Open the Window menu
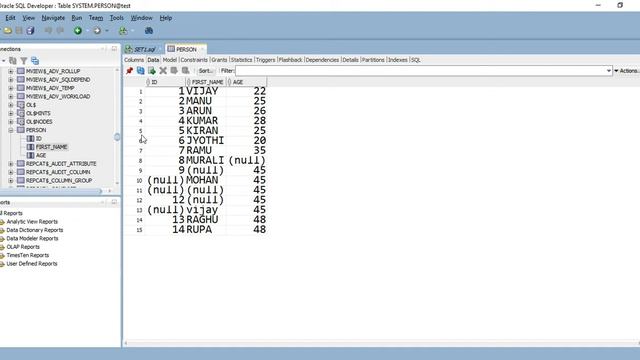640x360 pixels. [x=142, y=18]
